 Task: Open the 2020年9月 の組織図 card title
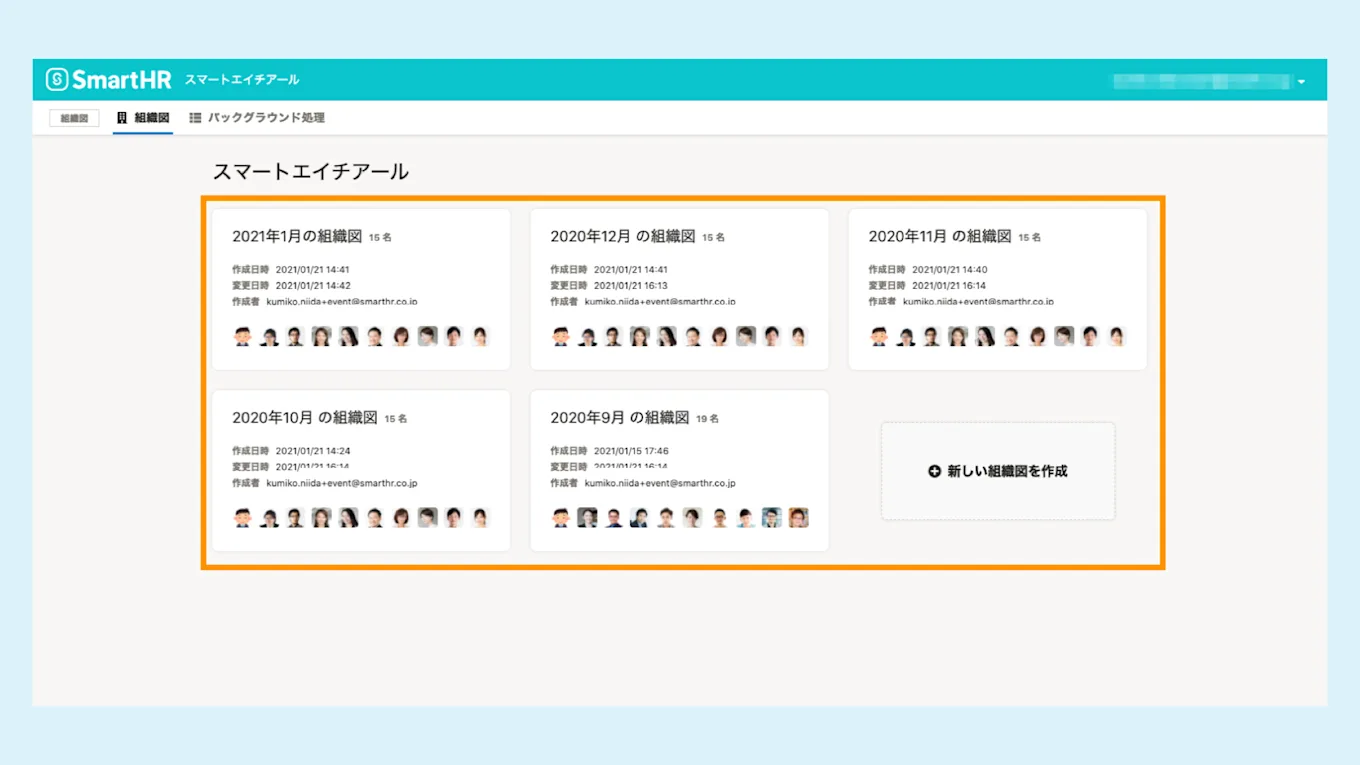[619, 418]
